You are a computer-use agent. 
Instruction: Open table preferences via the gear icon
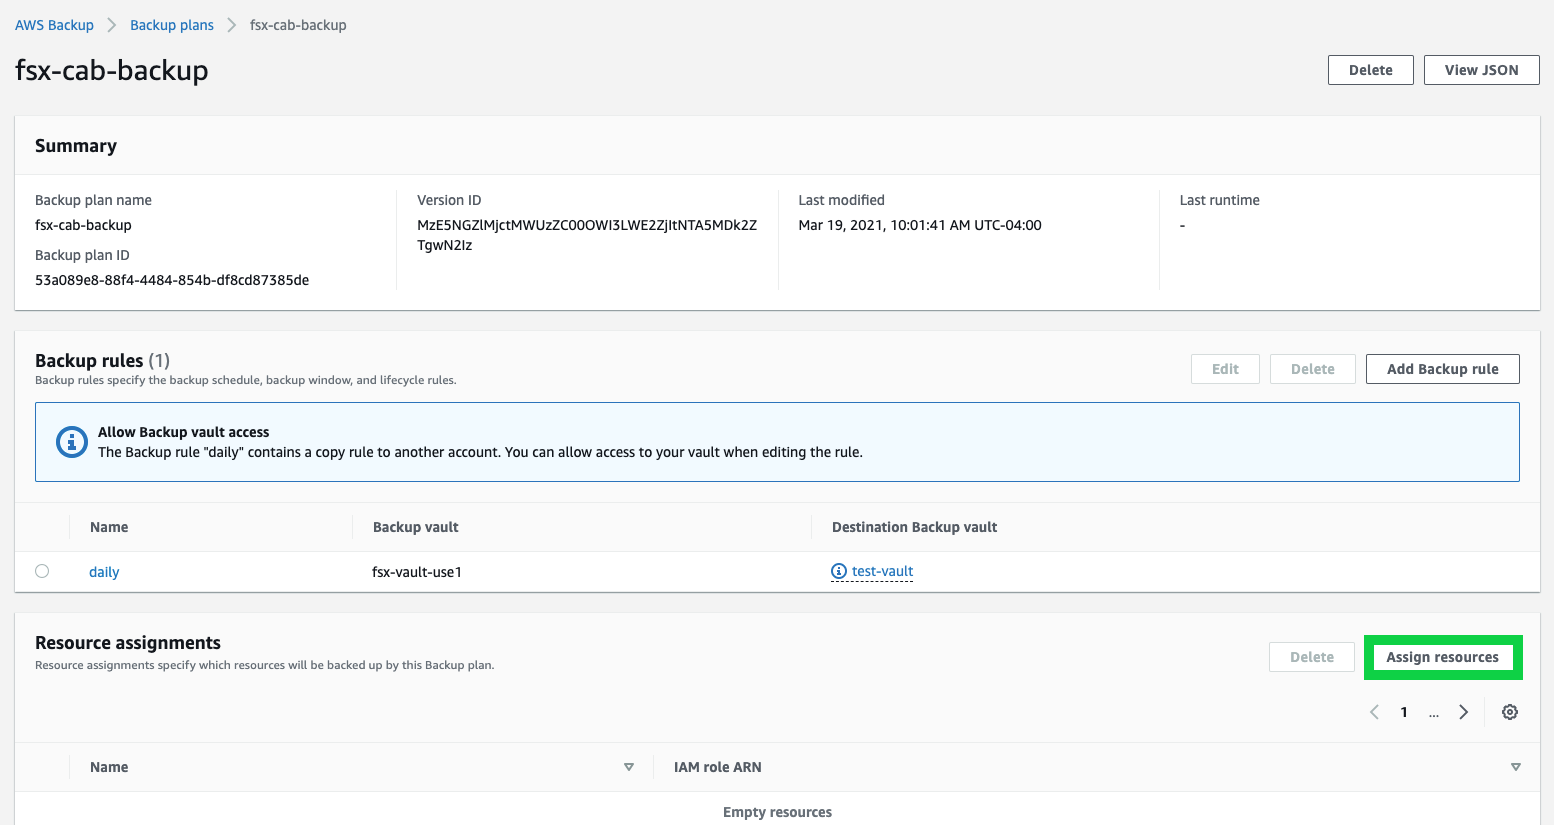pyautogui.click(x=1509, y=711)
